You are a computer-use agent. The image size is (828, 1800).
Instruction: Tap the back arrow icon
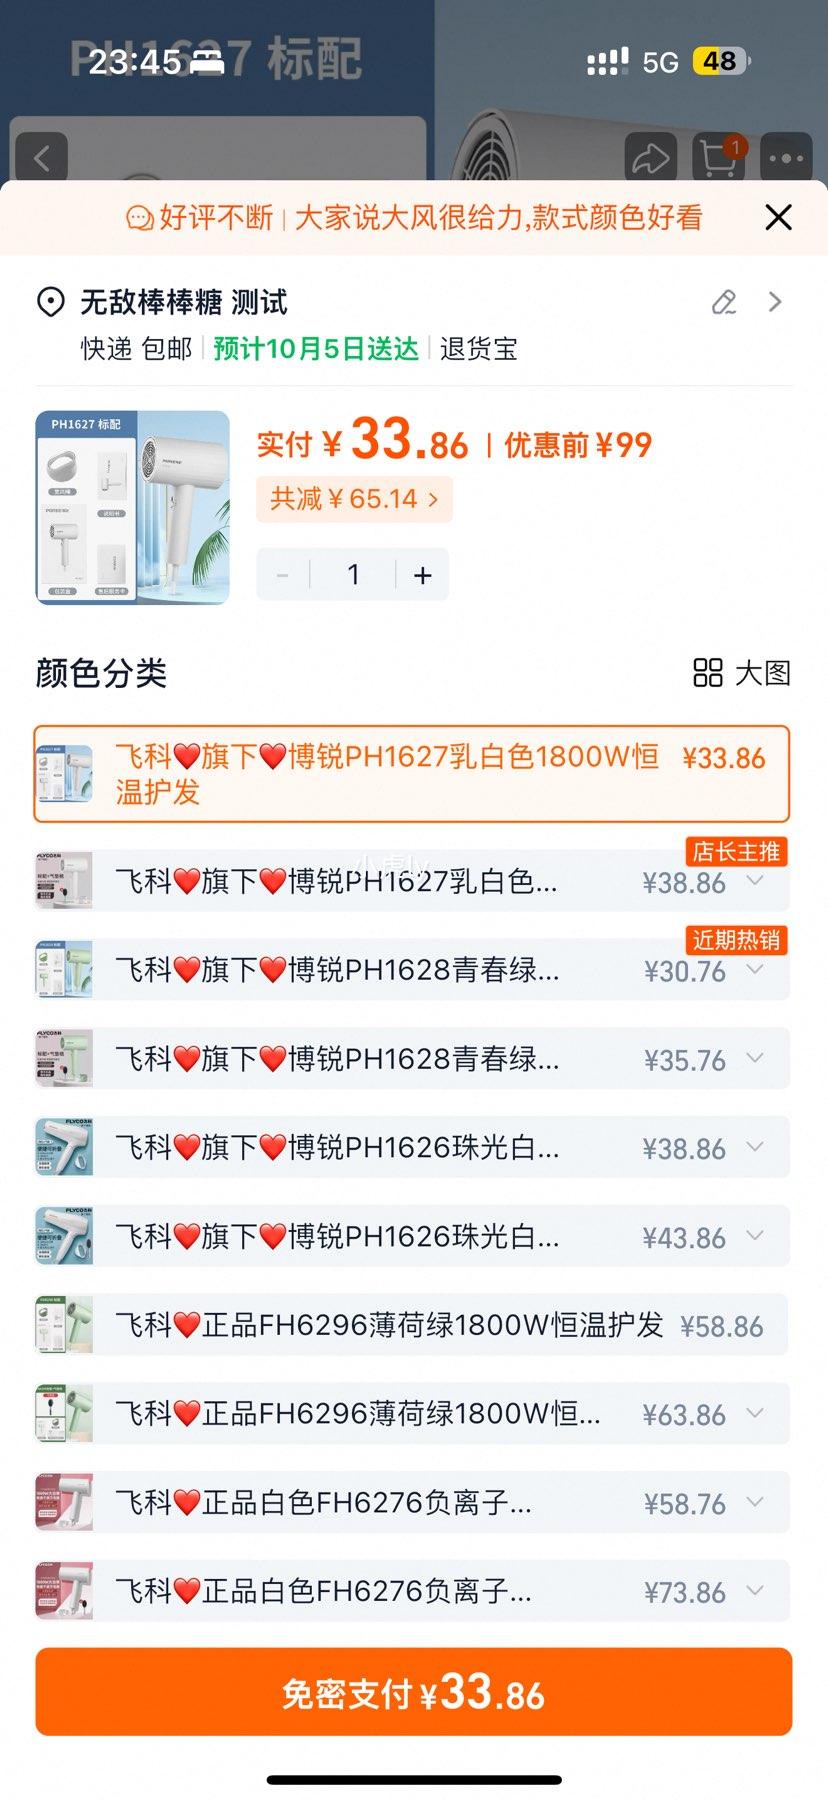pos(41,158)
